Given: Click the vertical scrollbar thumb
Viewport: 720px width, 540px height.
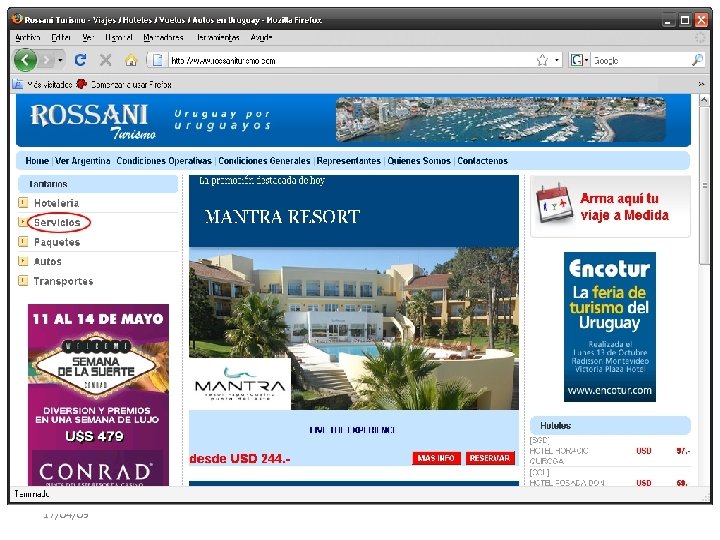Looking at the screenshot, I should pyautogui.click(x=704, y=186).
